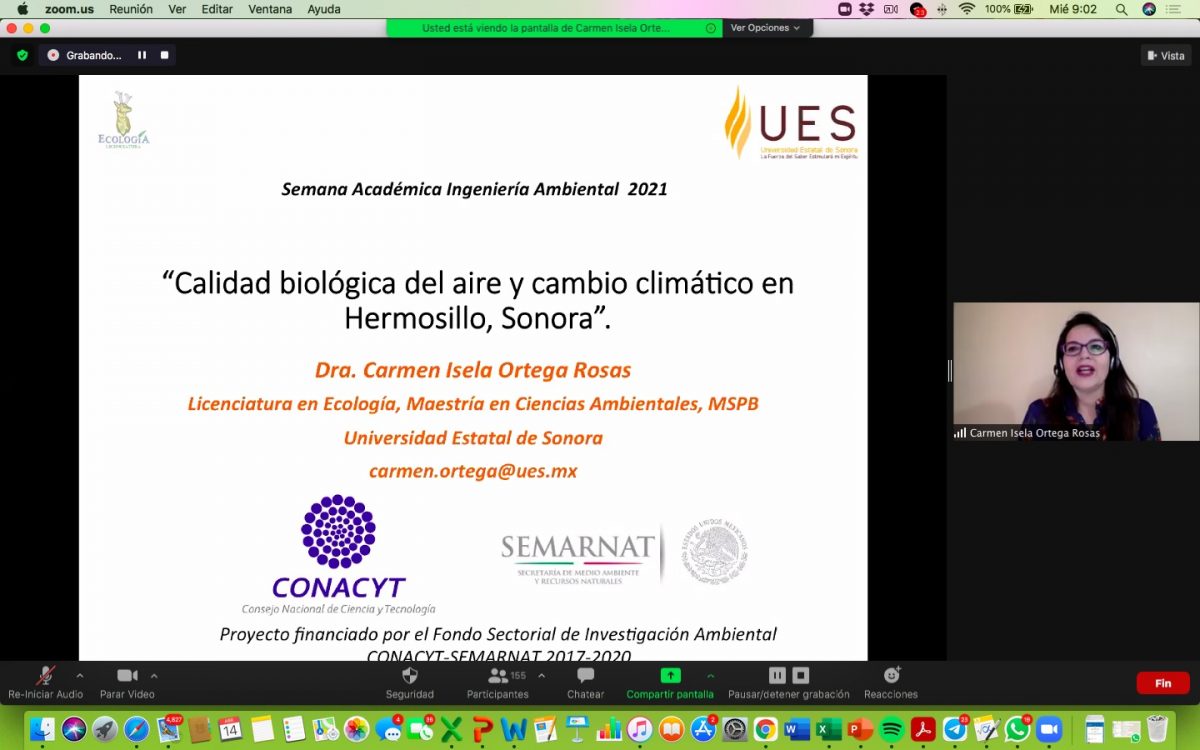Viewport: 1200px width, 750px height.
Task: Pause recording in the bottom toolbar
Action: coord(777,676)
